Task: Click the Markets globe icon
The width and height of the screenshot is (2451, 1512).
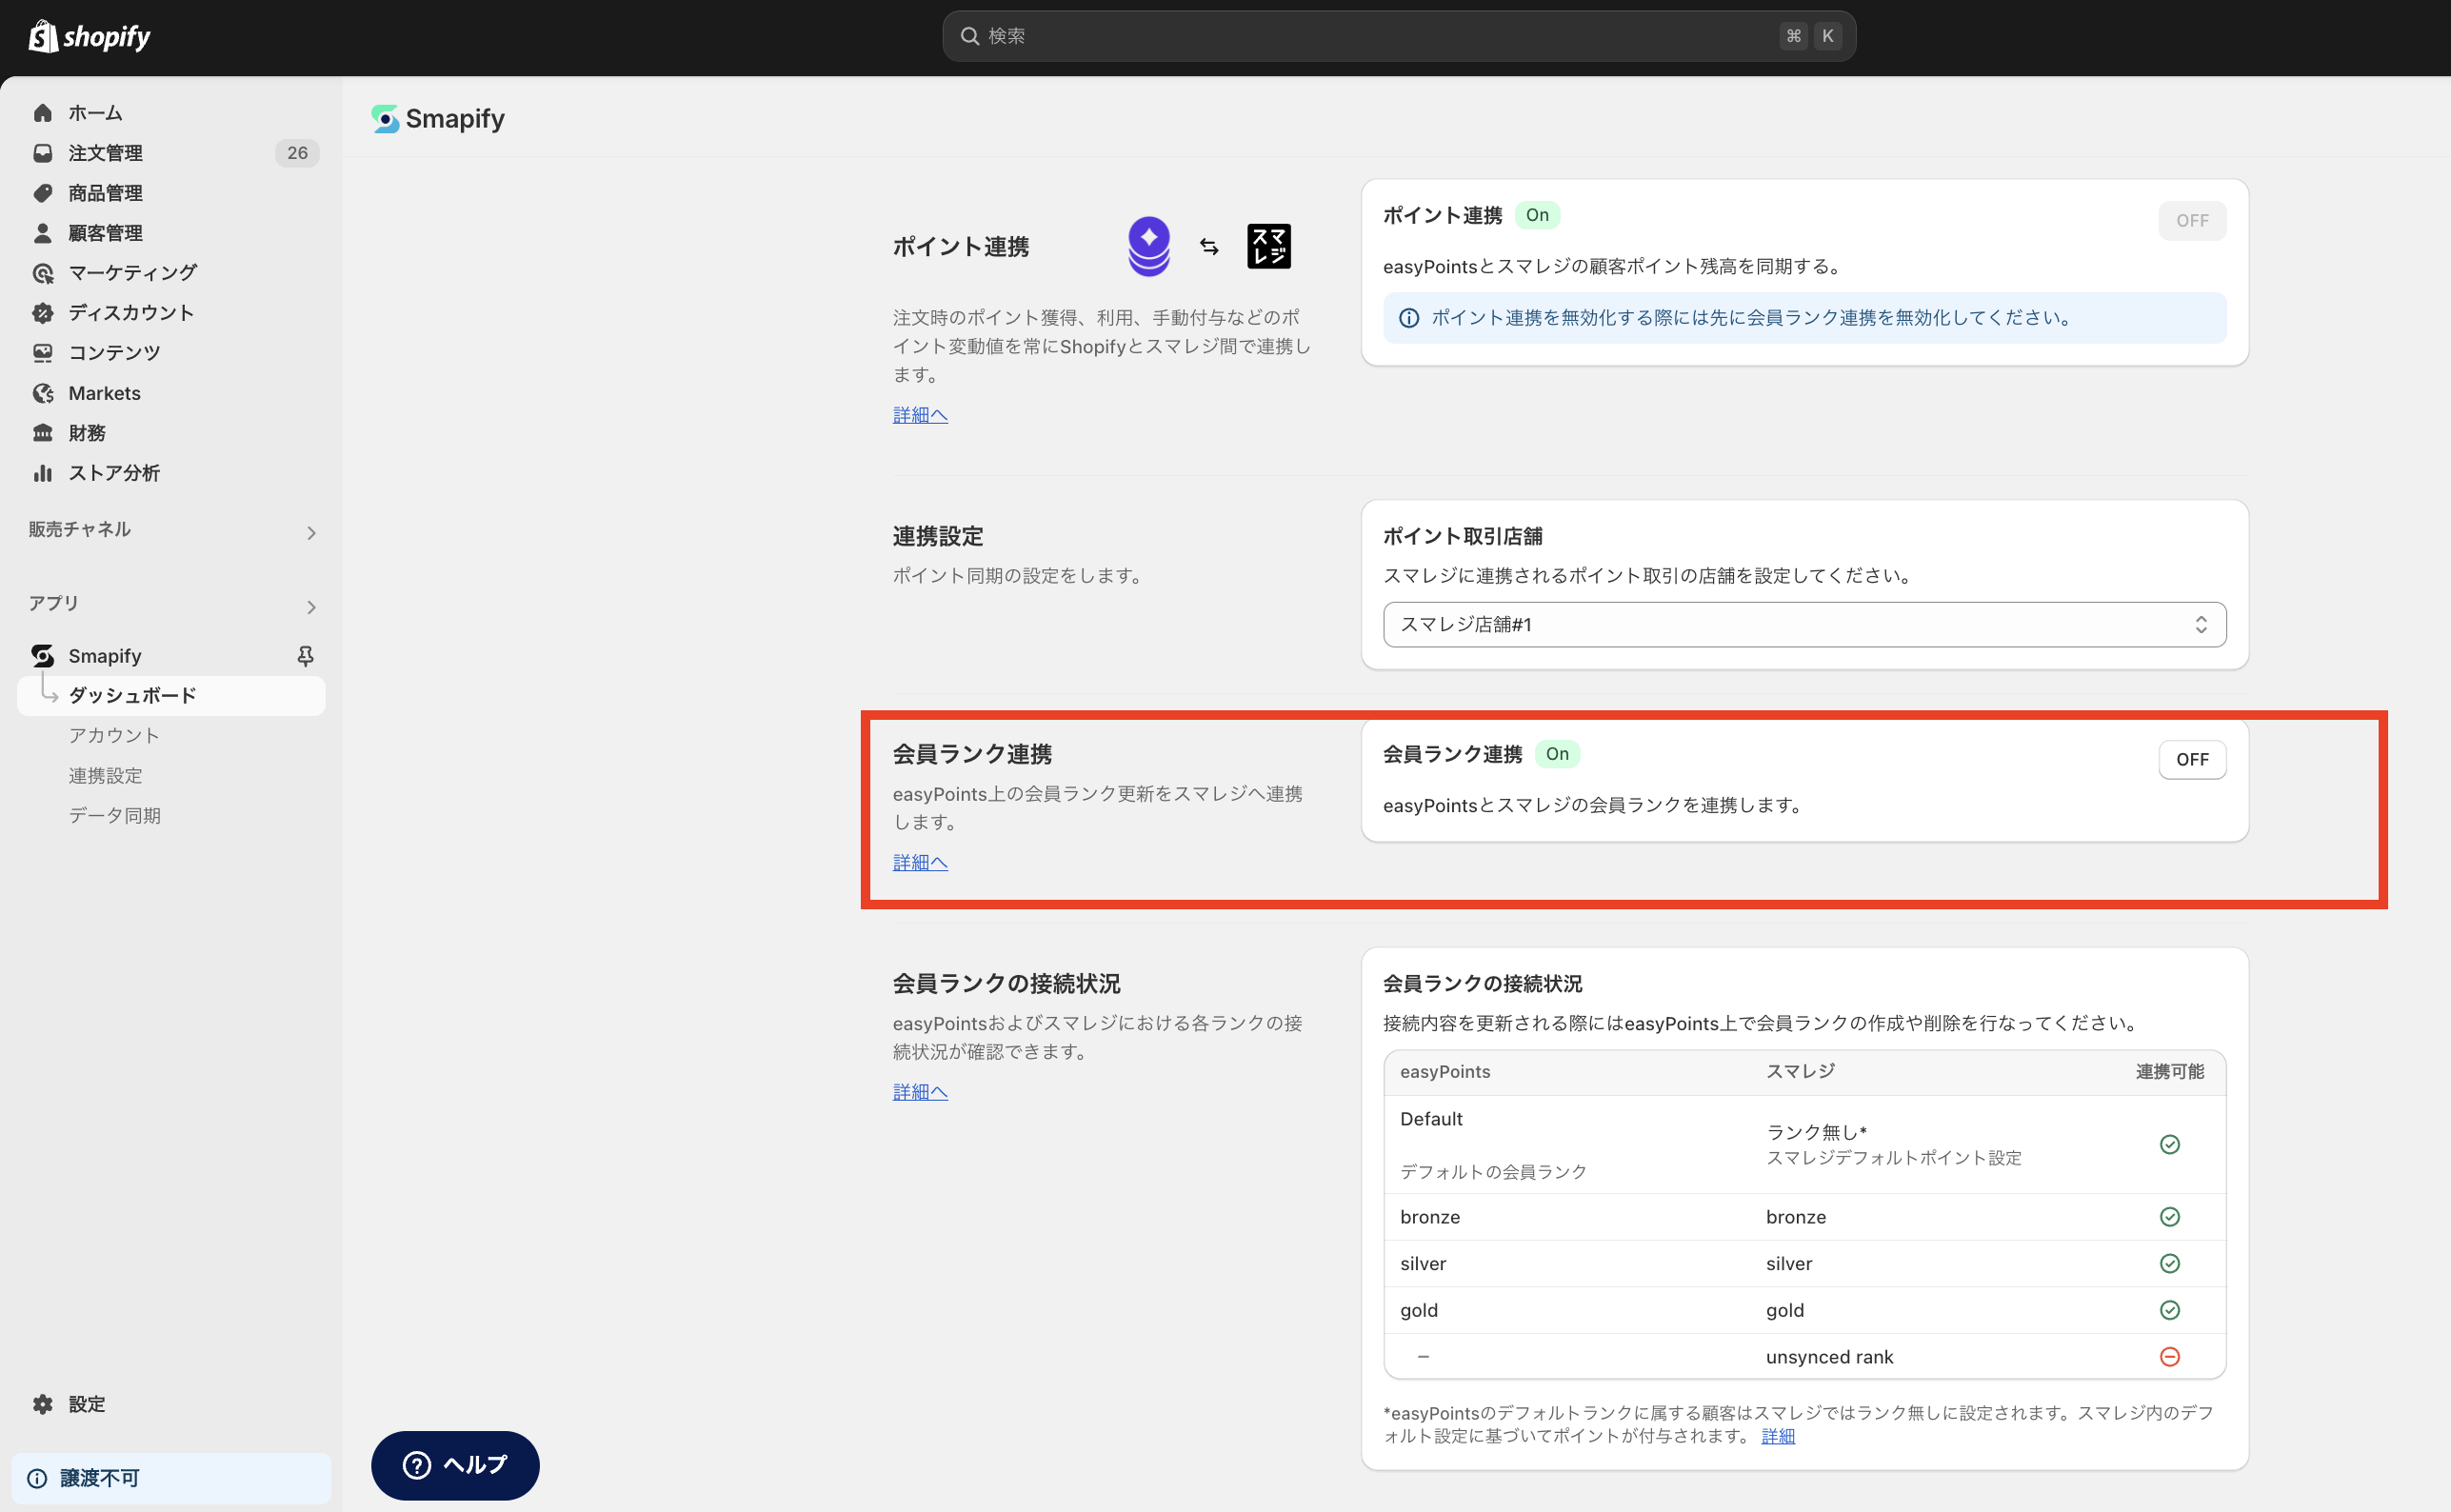Action: [42, 393]
